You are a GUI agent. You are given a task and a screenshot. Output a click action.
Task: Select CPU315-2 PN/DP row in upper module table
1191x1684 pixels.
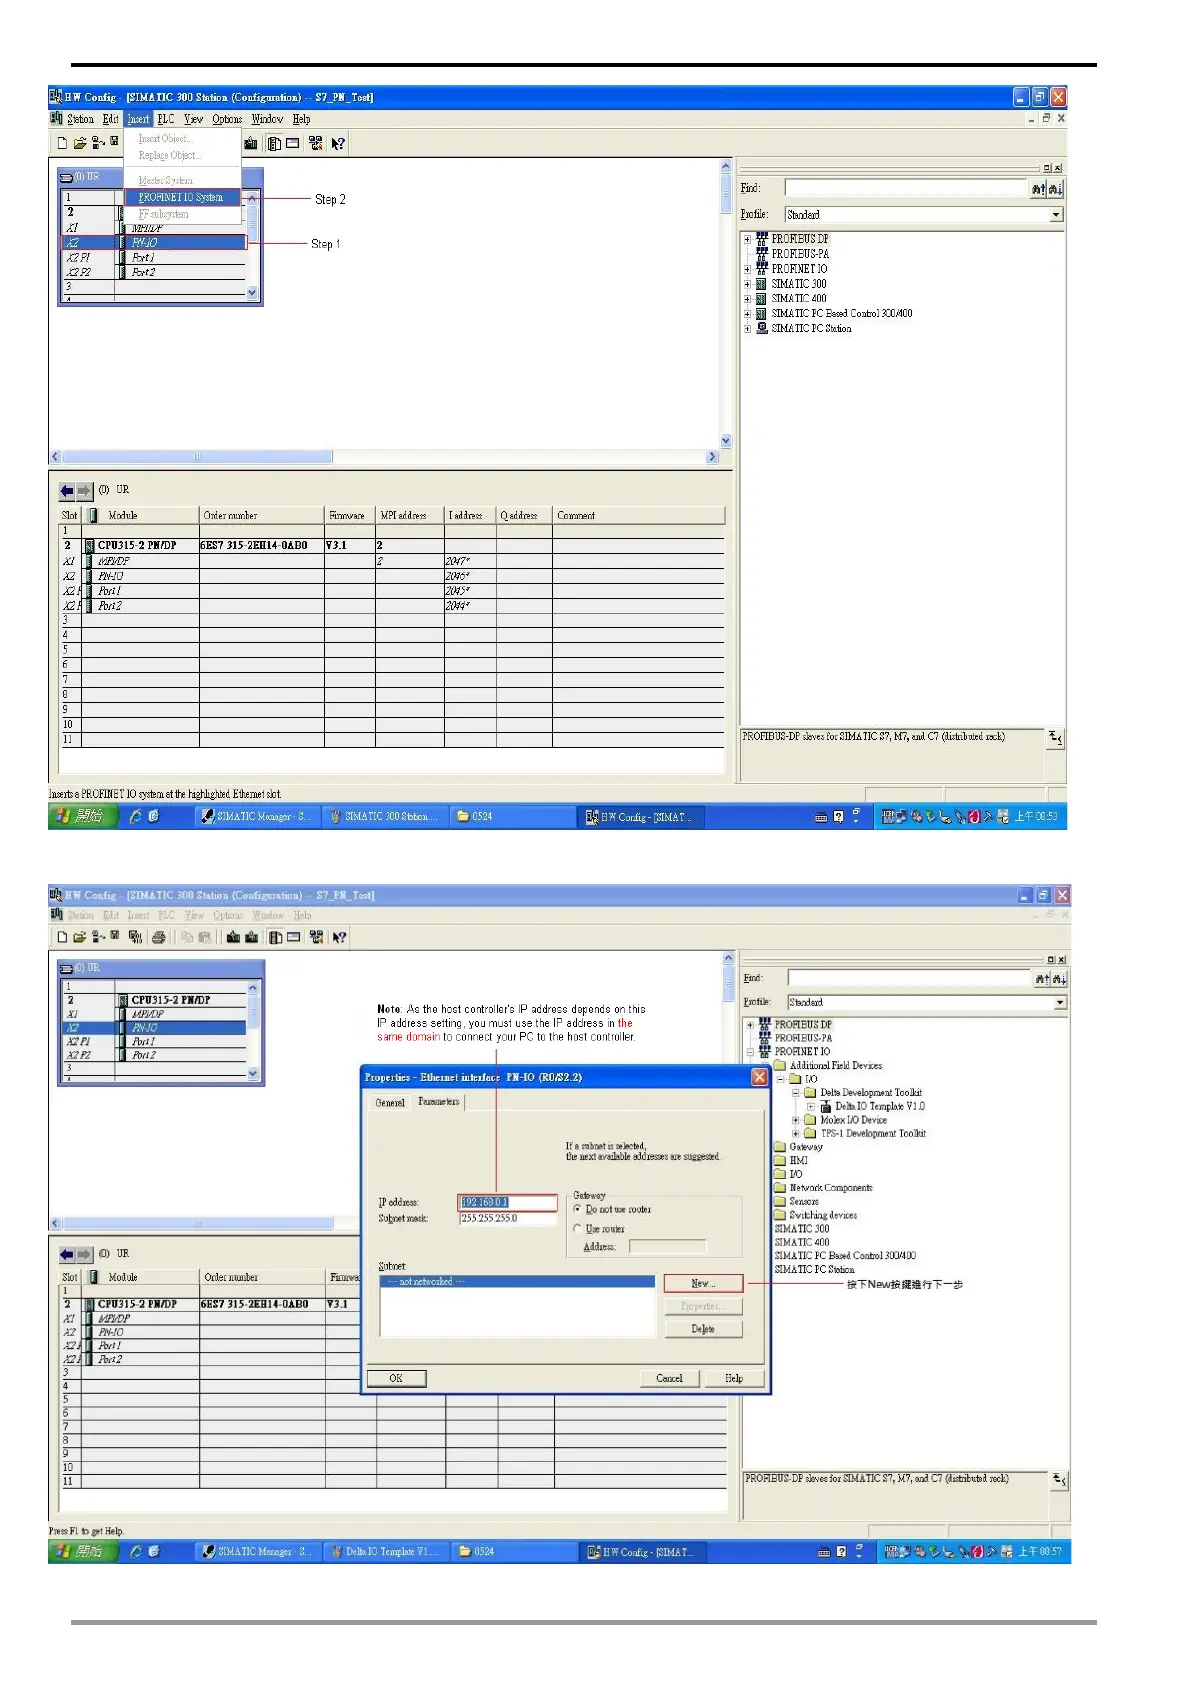point(391,546)
